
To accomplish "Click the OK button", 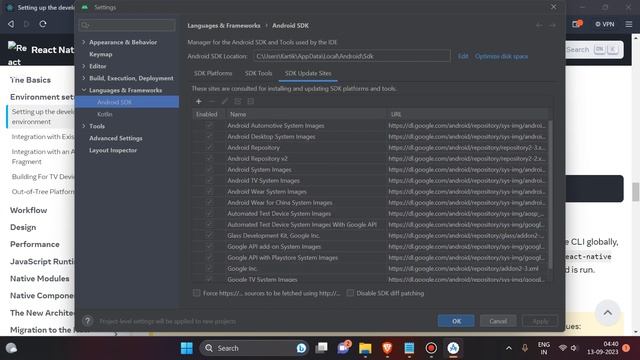I will click(x=456, y=321).
